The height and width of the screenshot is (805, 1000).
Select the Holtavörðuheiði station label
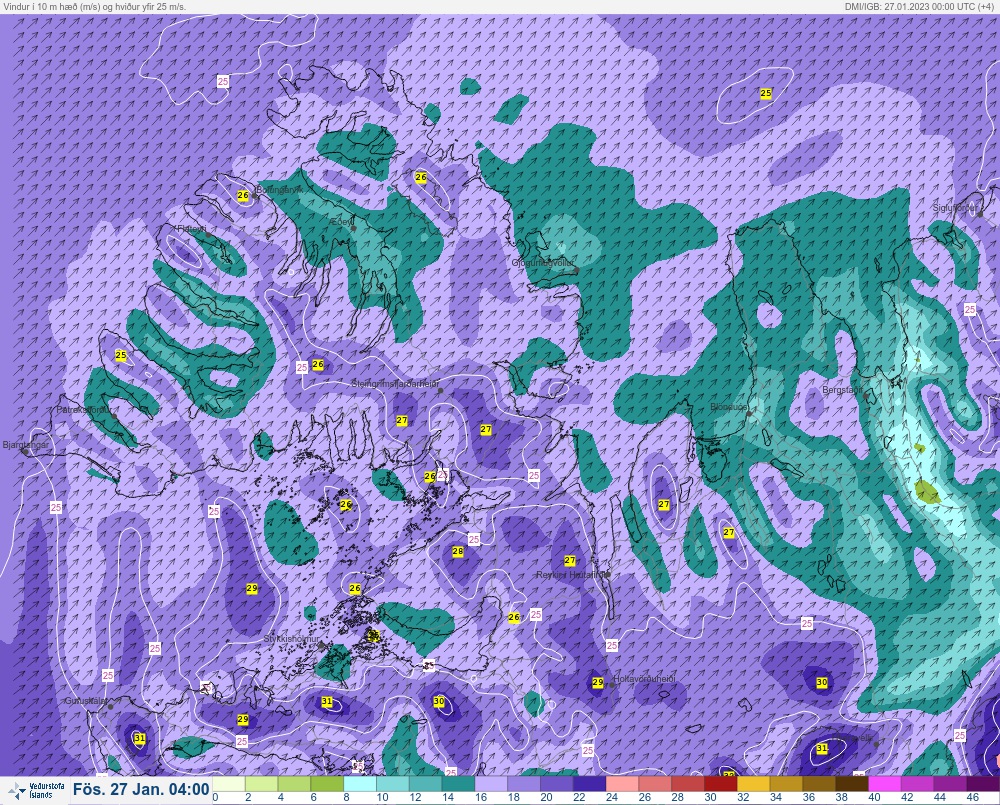pos(644,679)
